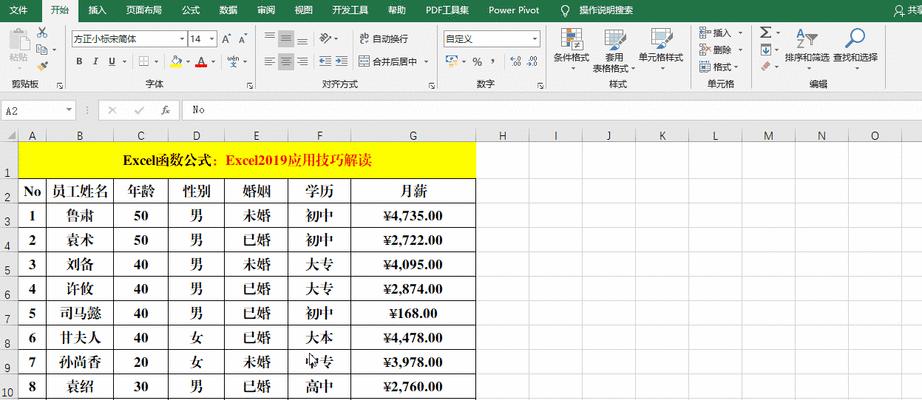Image resolution: width=922 pixels, height=400 pixels.
Task: Click Increase Decimal icon
Action: click(516, 61)
